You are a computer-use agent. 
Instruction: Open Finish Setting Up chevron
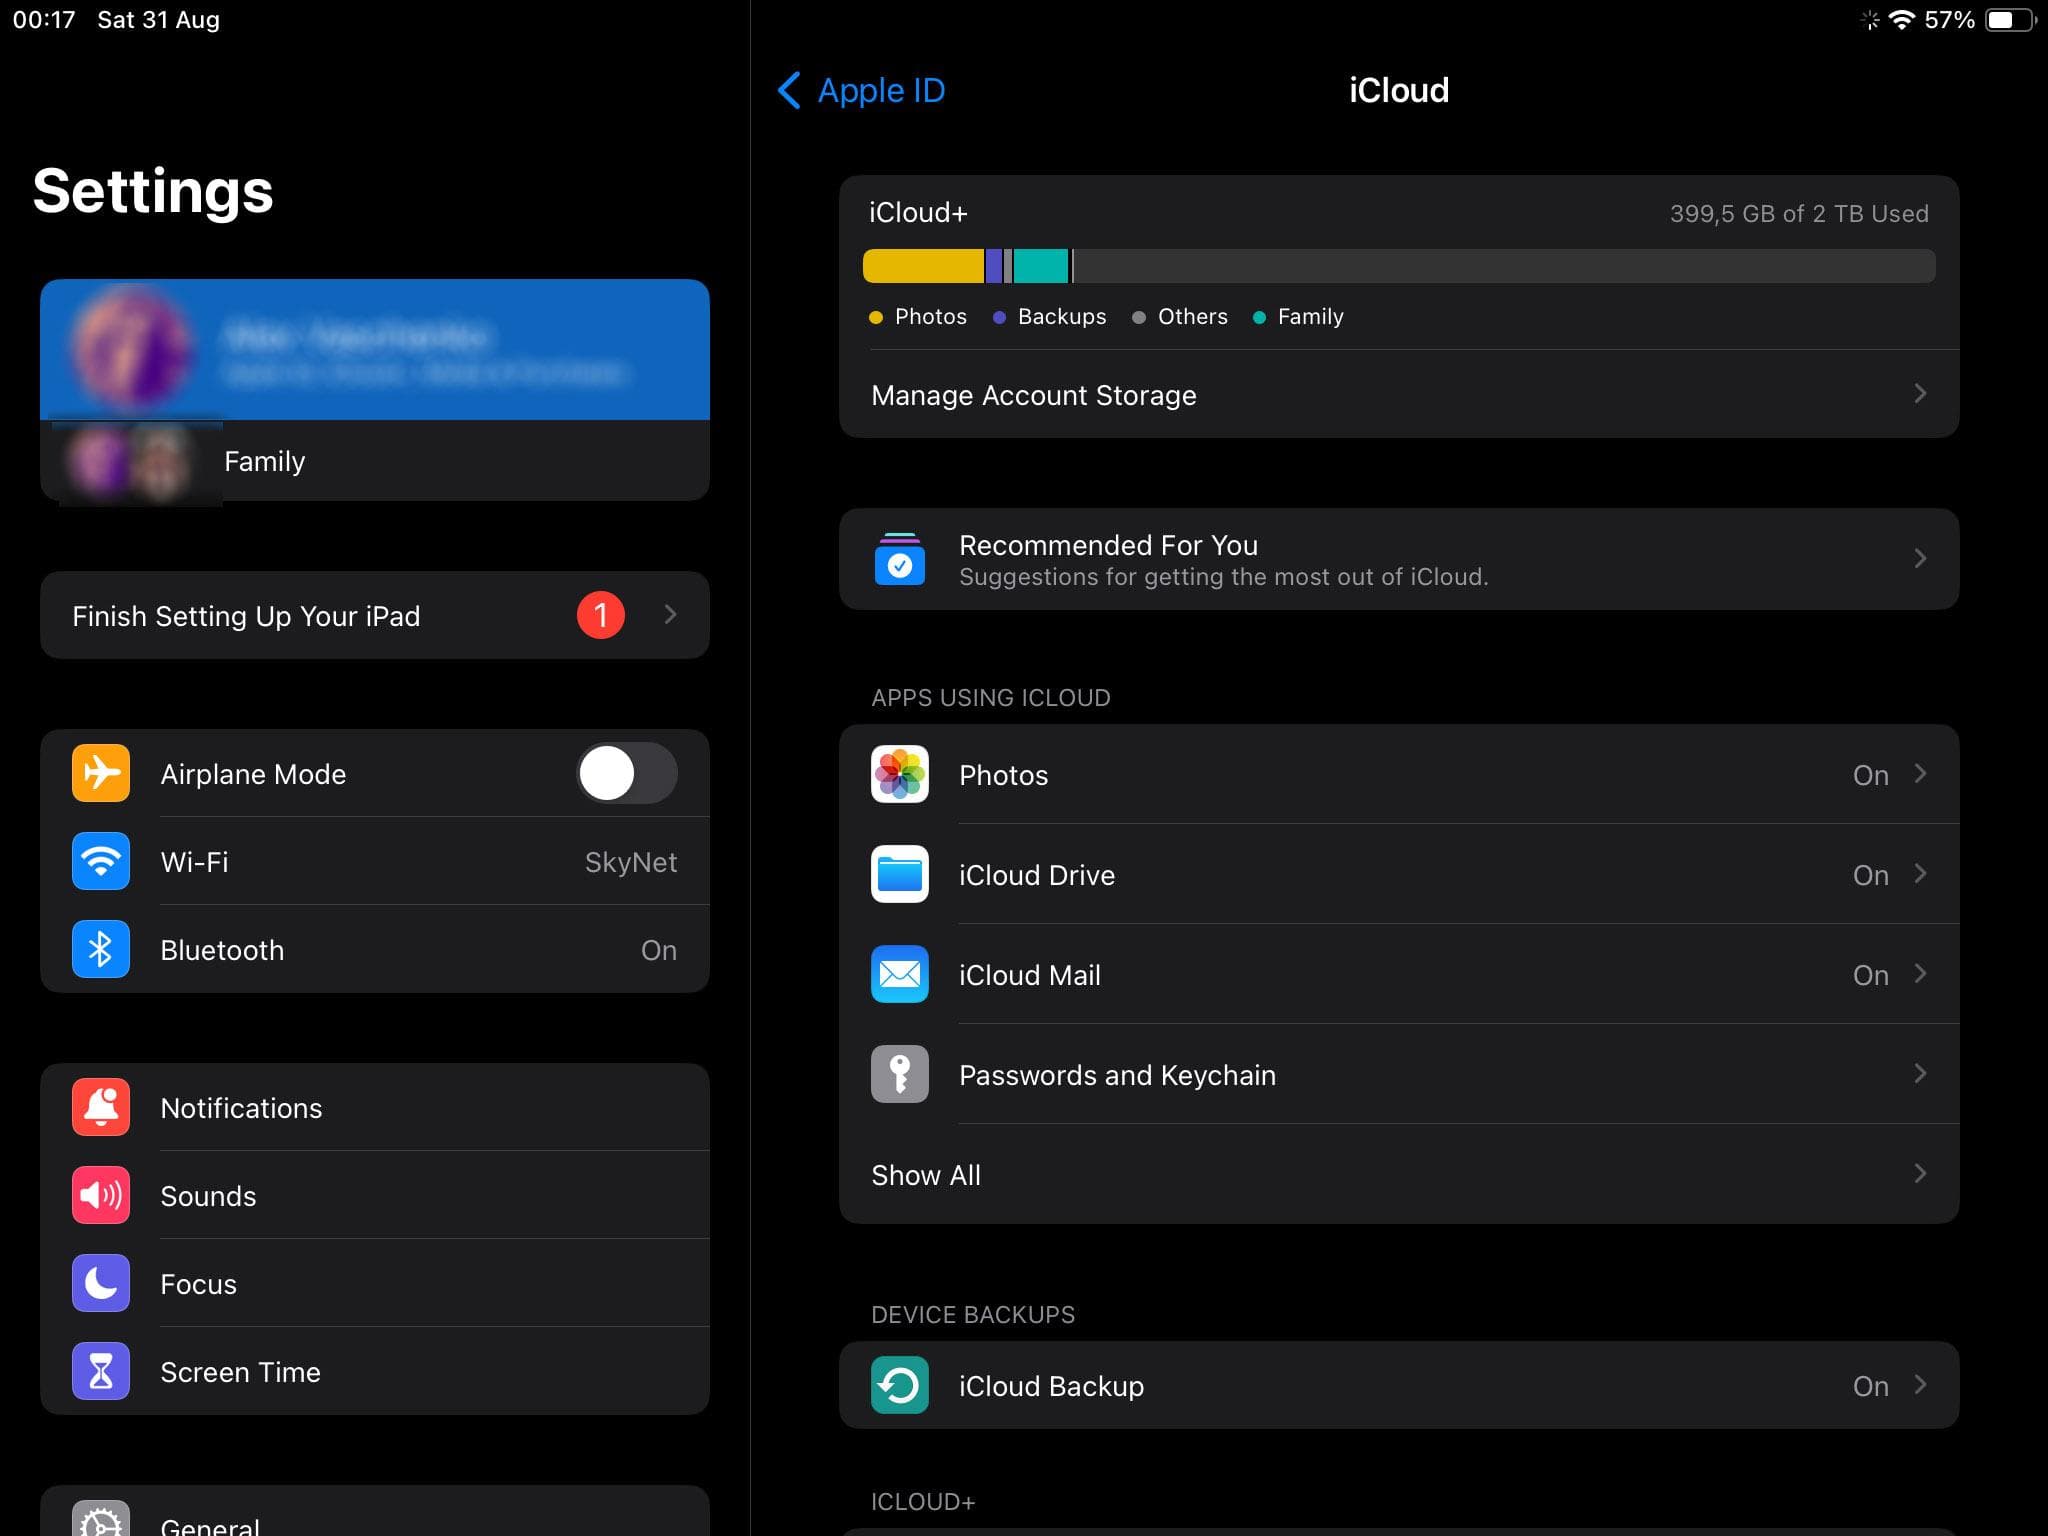(x=671, y=615)
